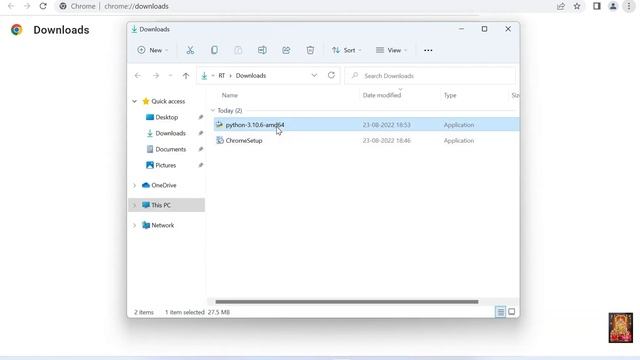The height and width of the screenshot is (360, 640).
Task: Refresh the Downloads folder
Action: pos(331,76)
